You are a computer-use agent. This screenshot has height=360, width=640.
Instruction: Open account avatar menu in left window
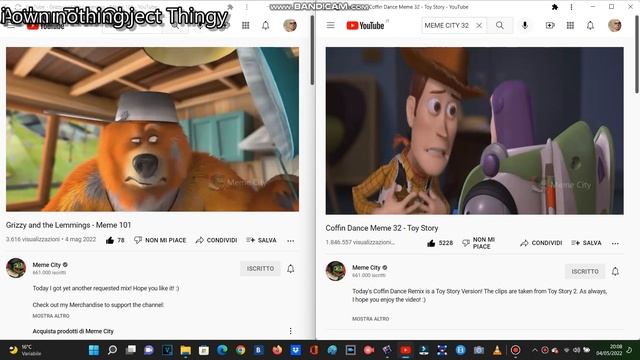tap(290, 25)
